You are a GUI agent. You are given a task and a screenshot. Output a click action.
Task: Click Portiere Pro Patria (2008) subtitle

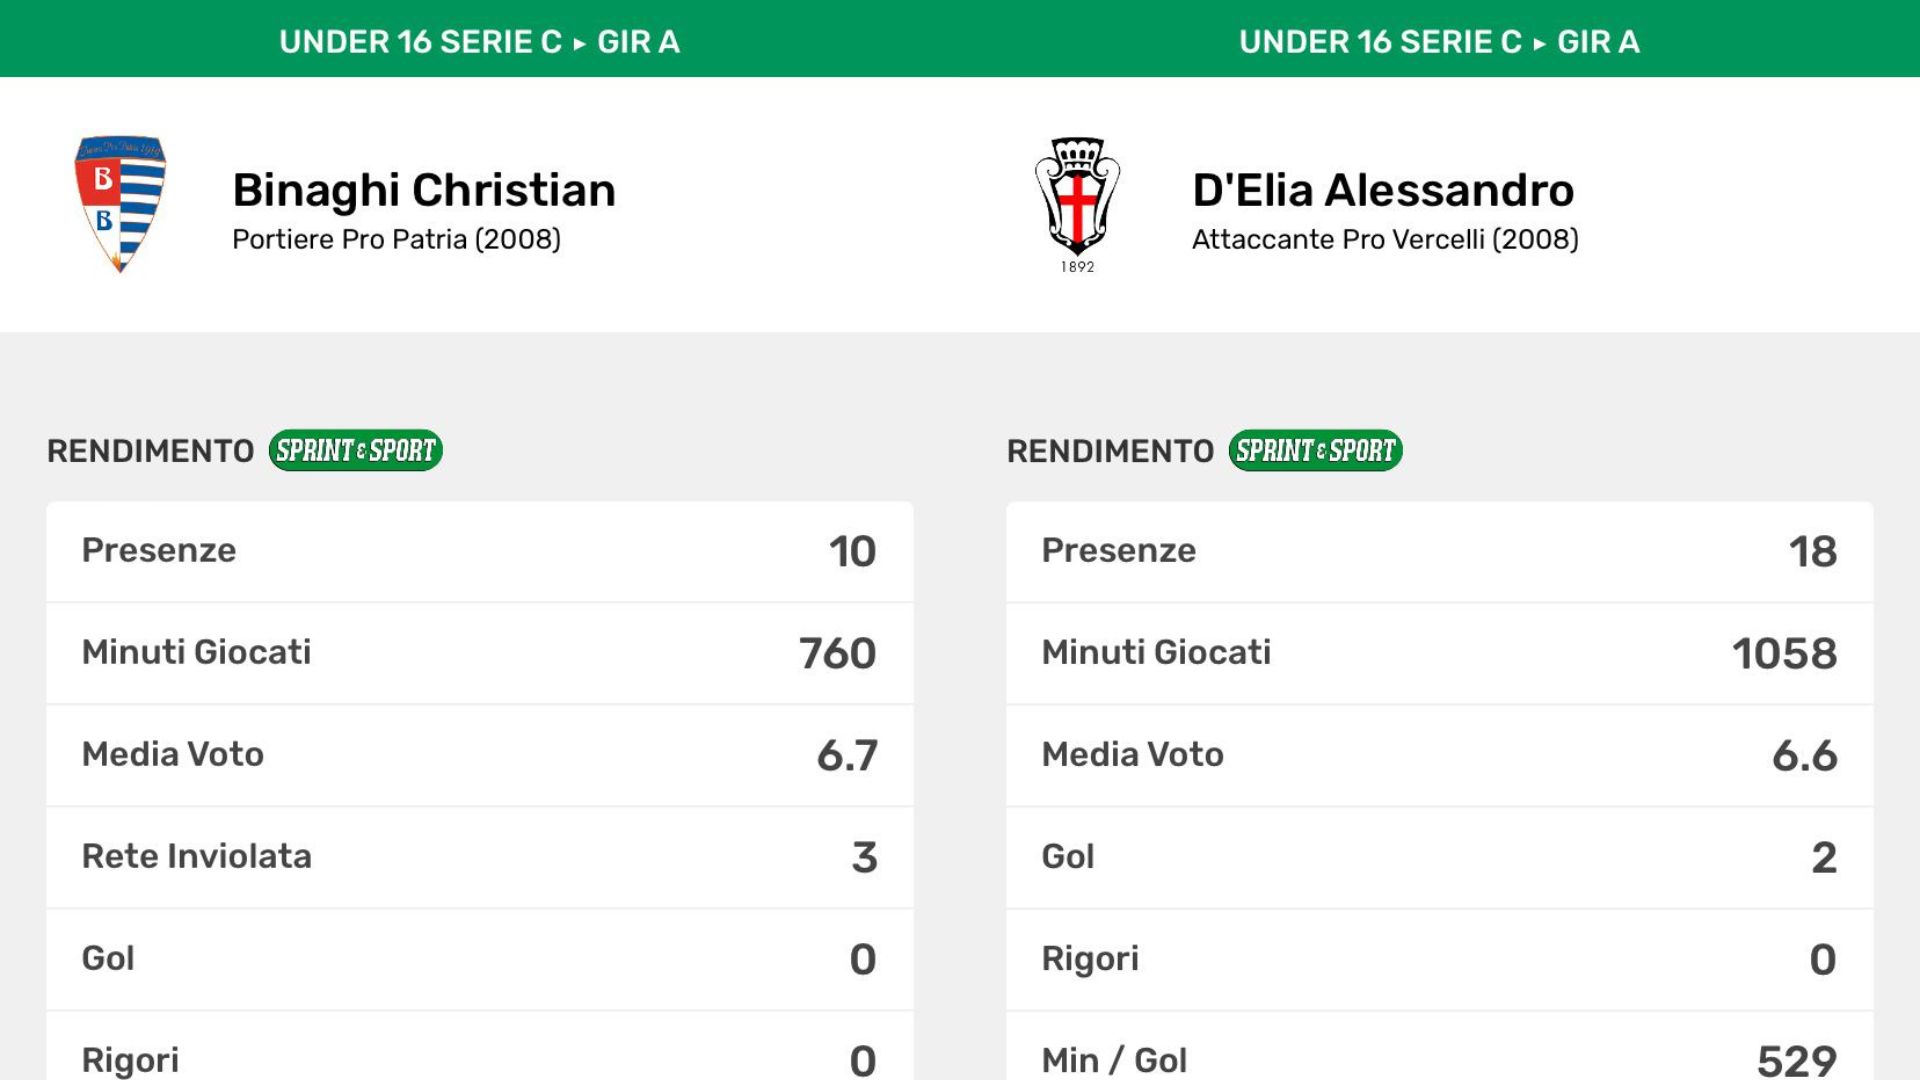point(396,240)
